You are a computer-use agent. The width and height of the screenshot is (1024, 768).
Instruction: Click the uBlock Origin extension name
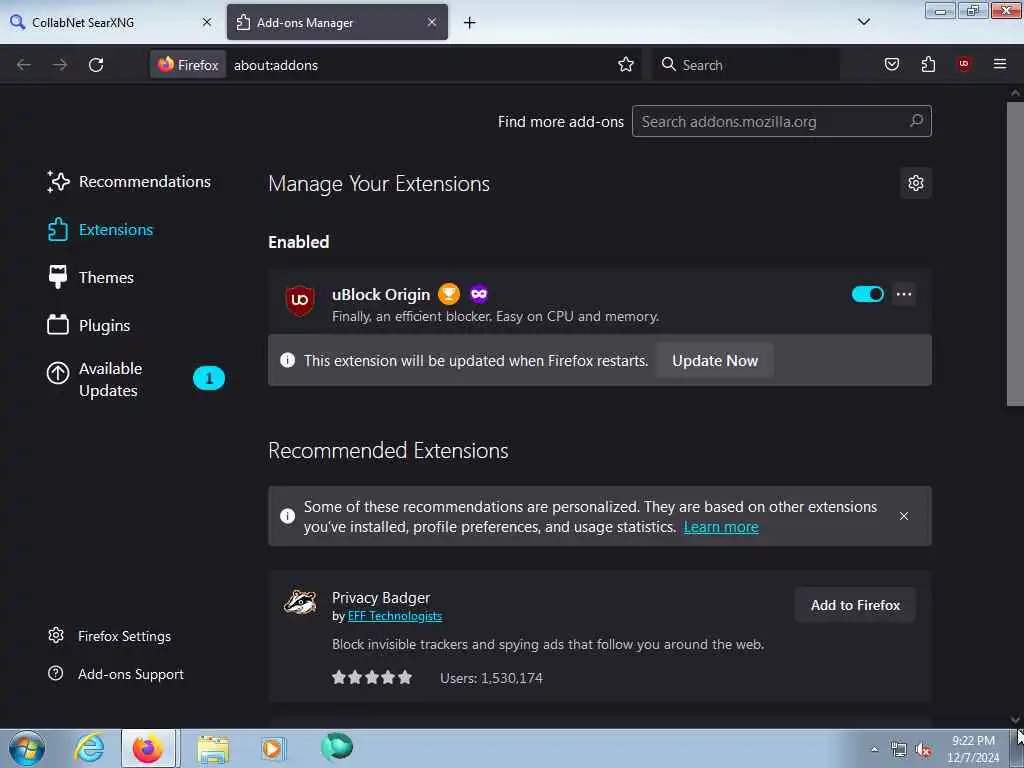click(x=381, y=295)
